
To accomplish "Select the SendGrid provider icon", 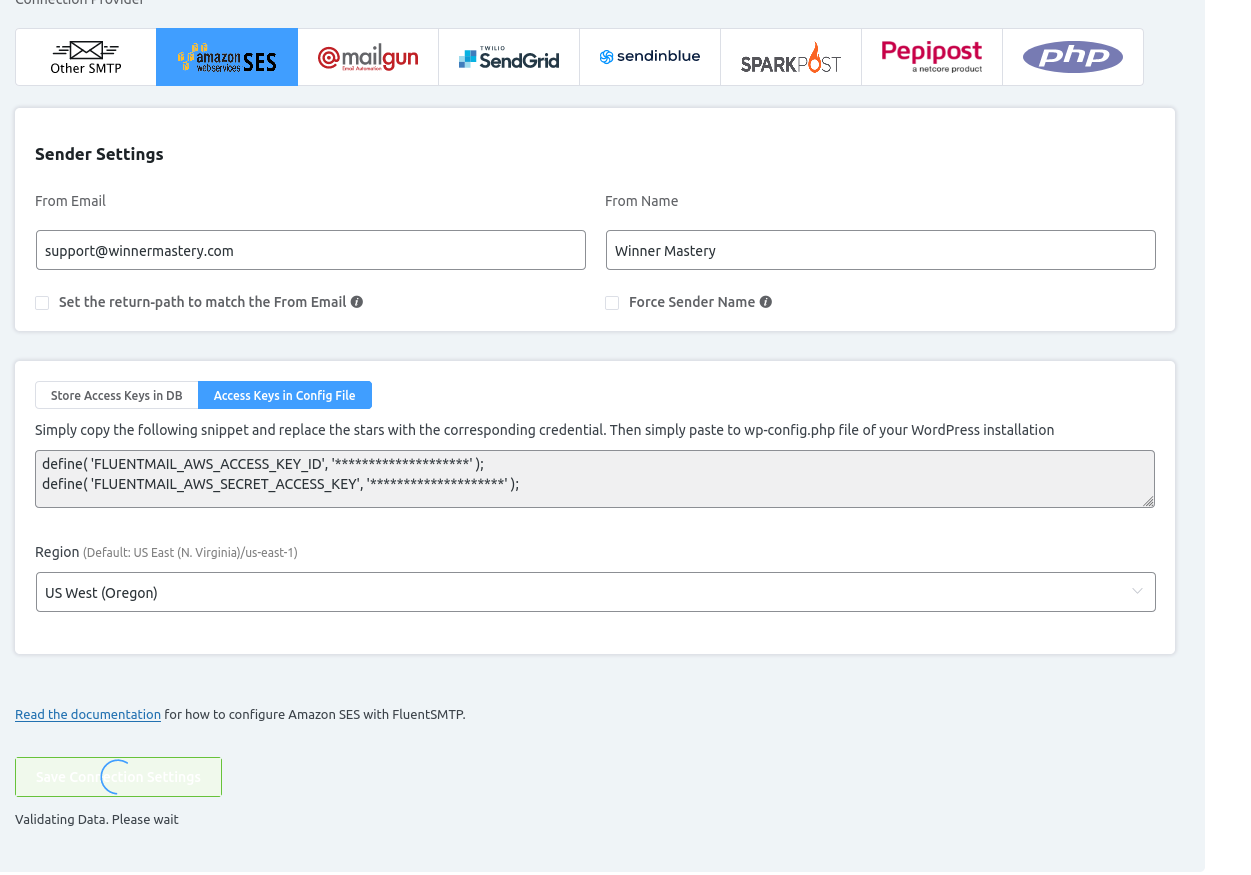I will click(x=509, y=57).
